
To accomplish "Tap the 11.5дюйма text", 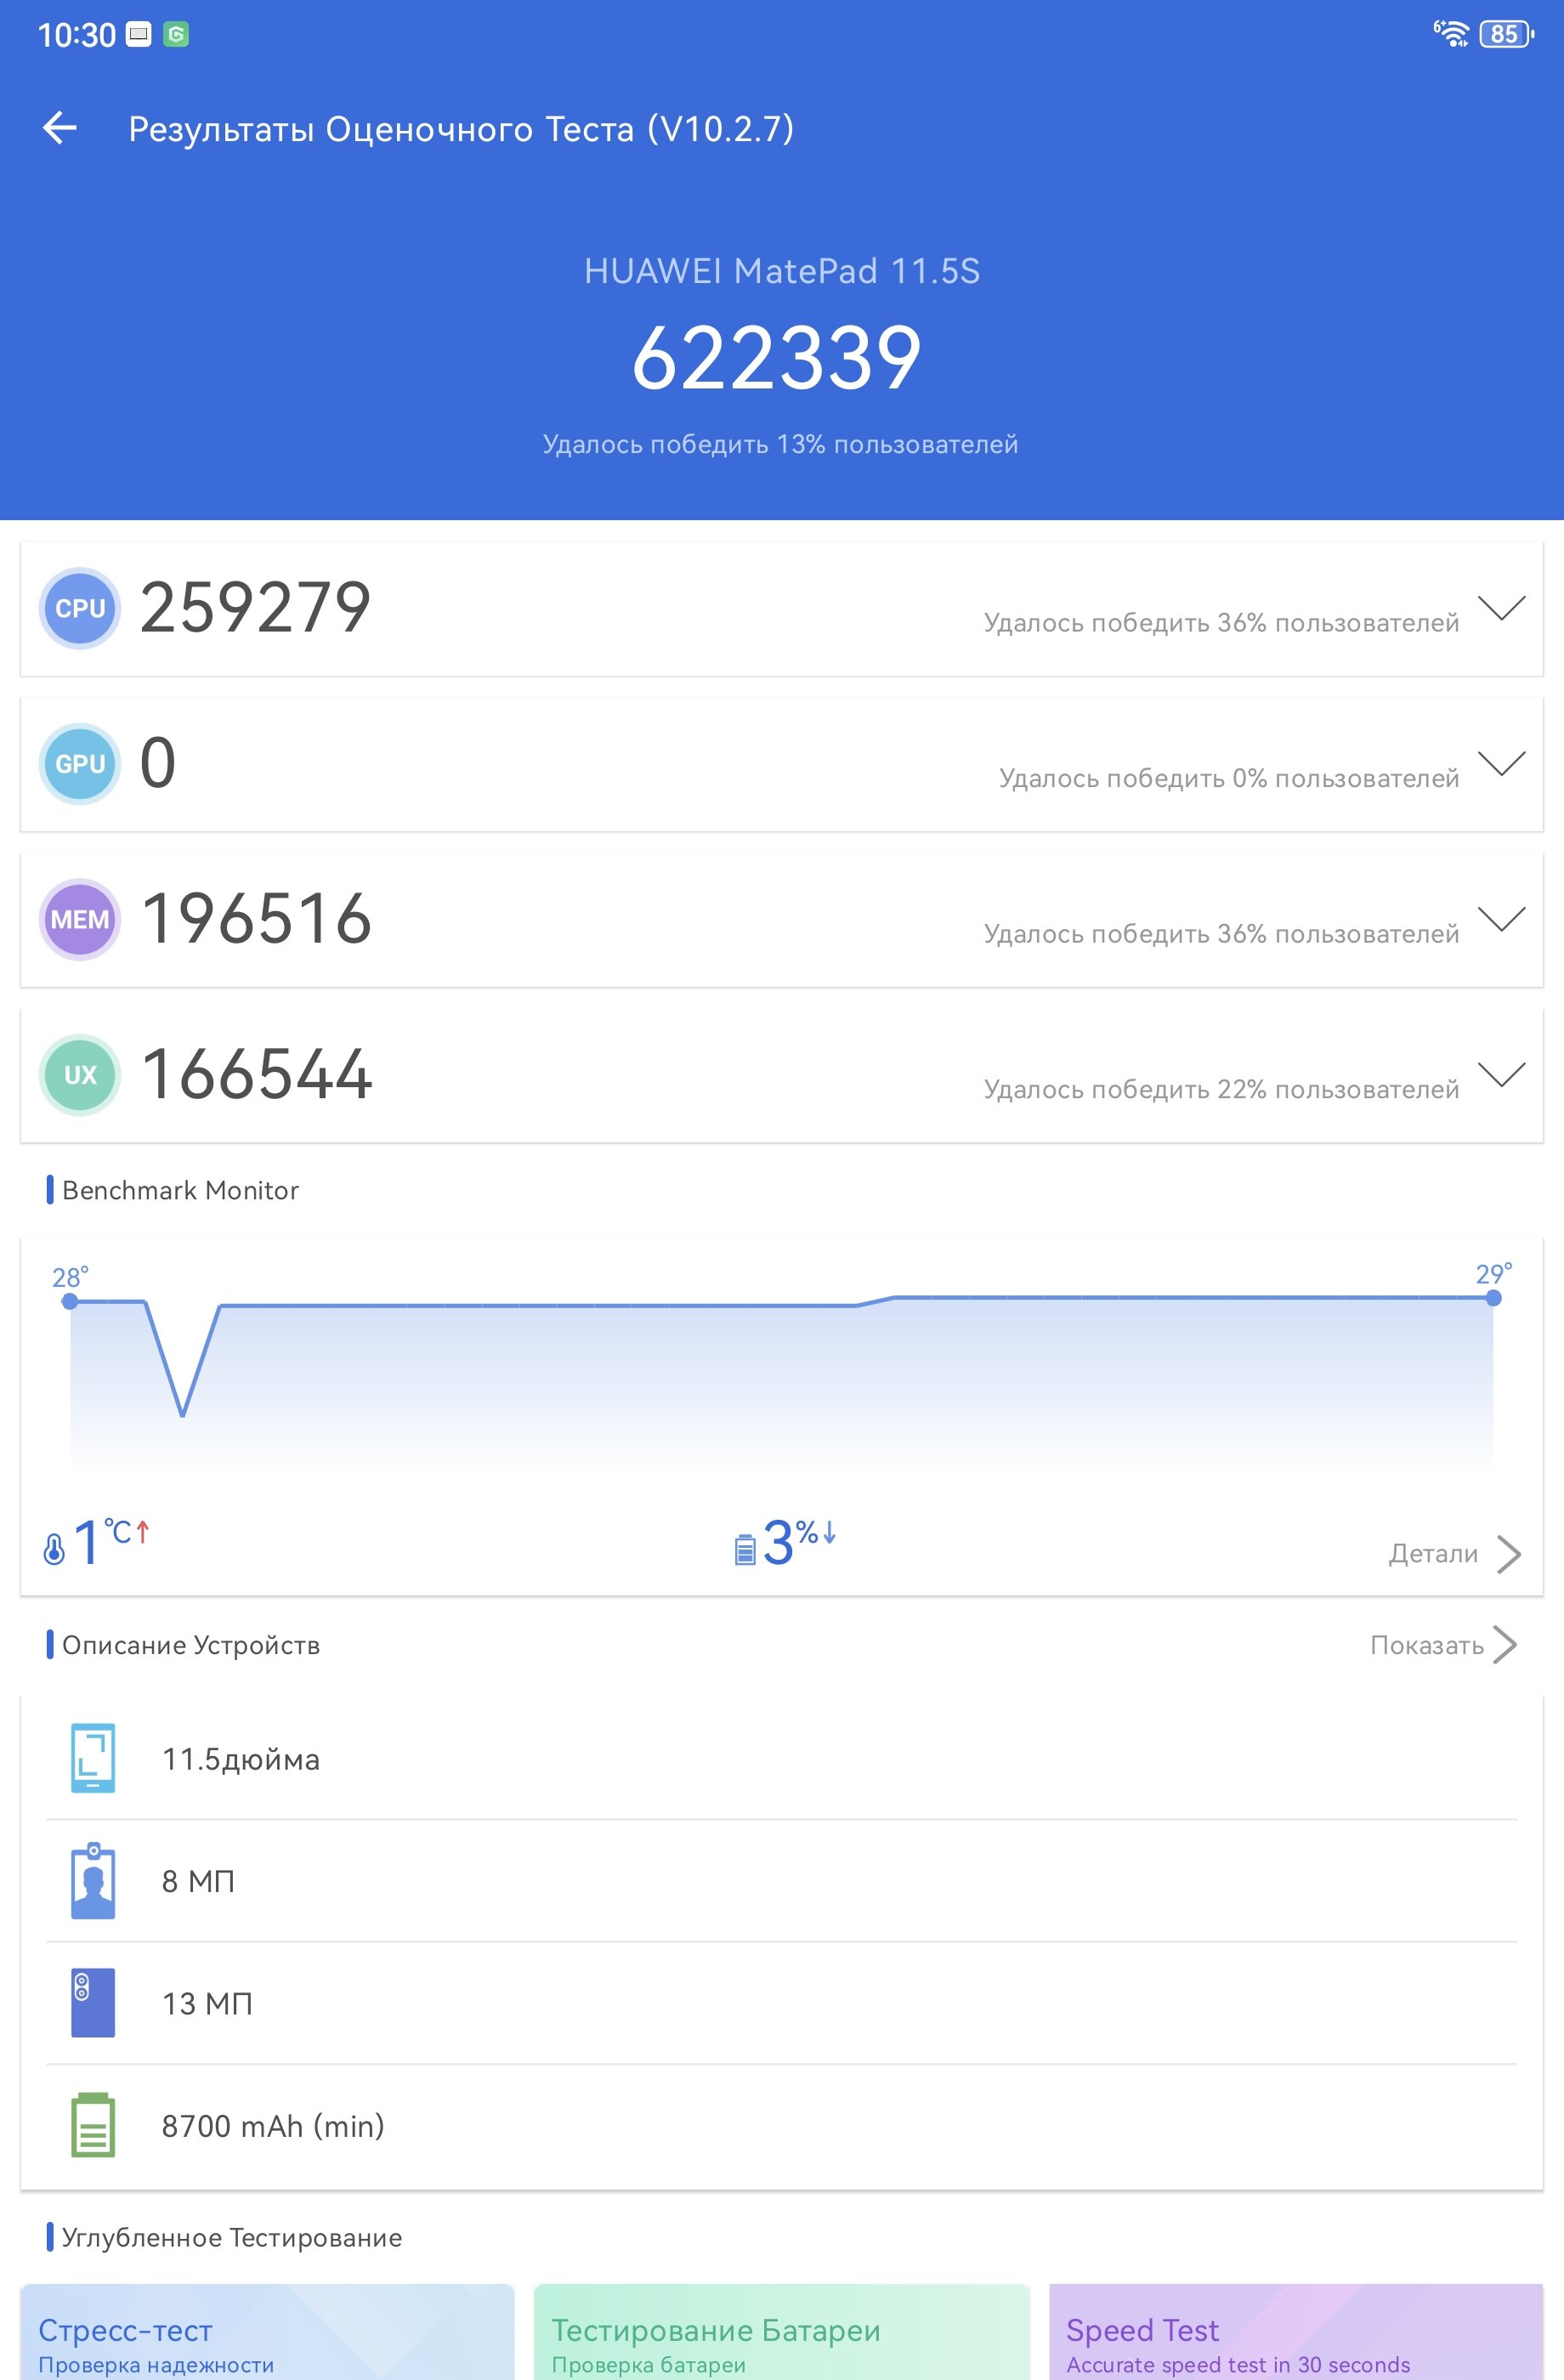I will point(241,1759).
